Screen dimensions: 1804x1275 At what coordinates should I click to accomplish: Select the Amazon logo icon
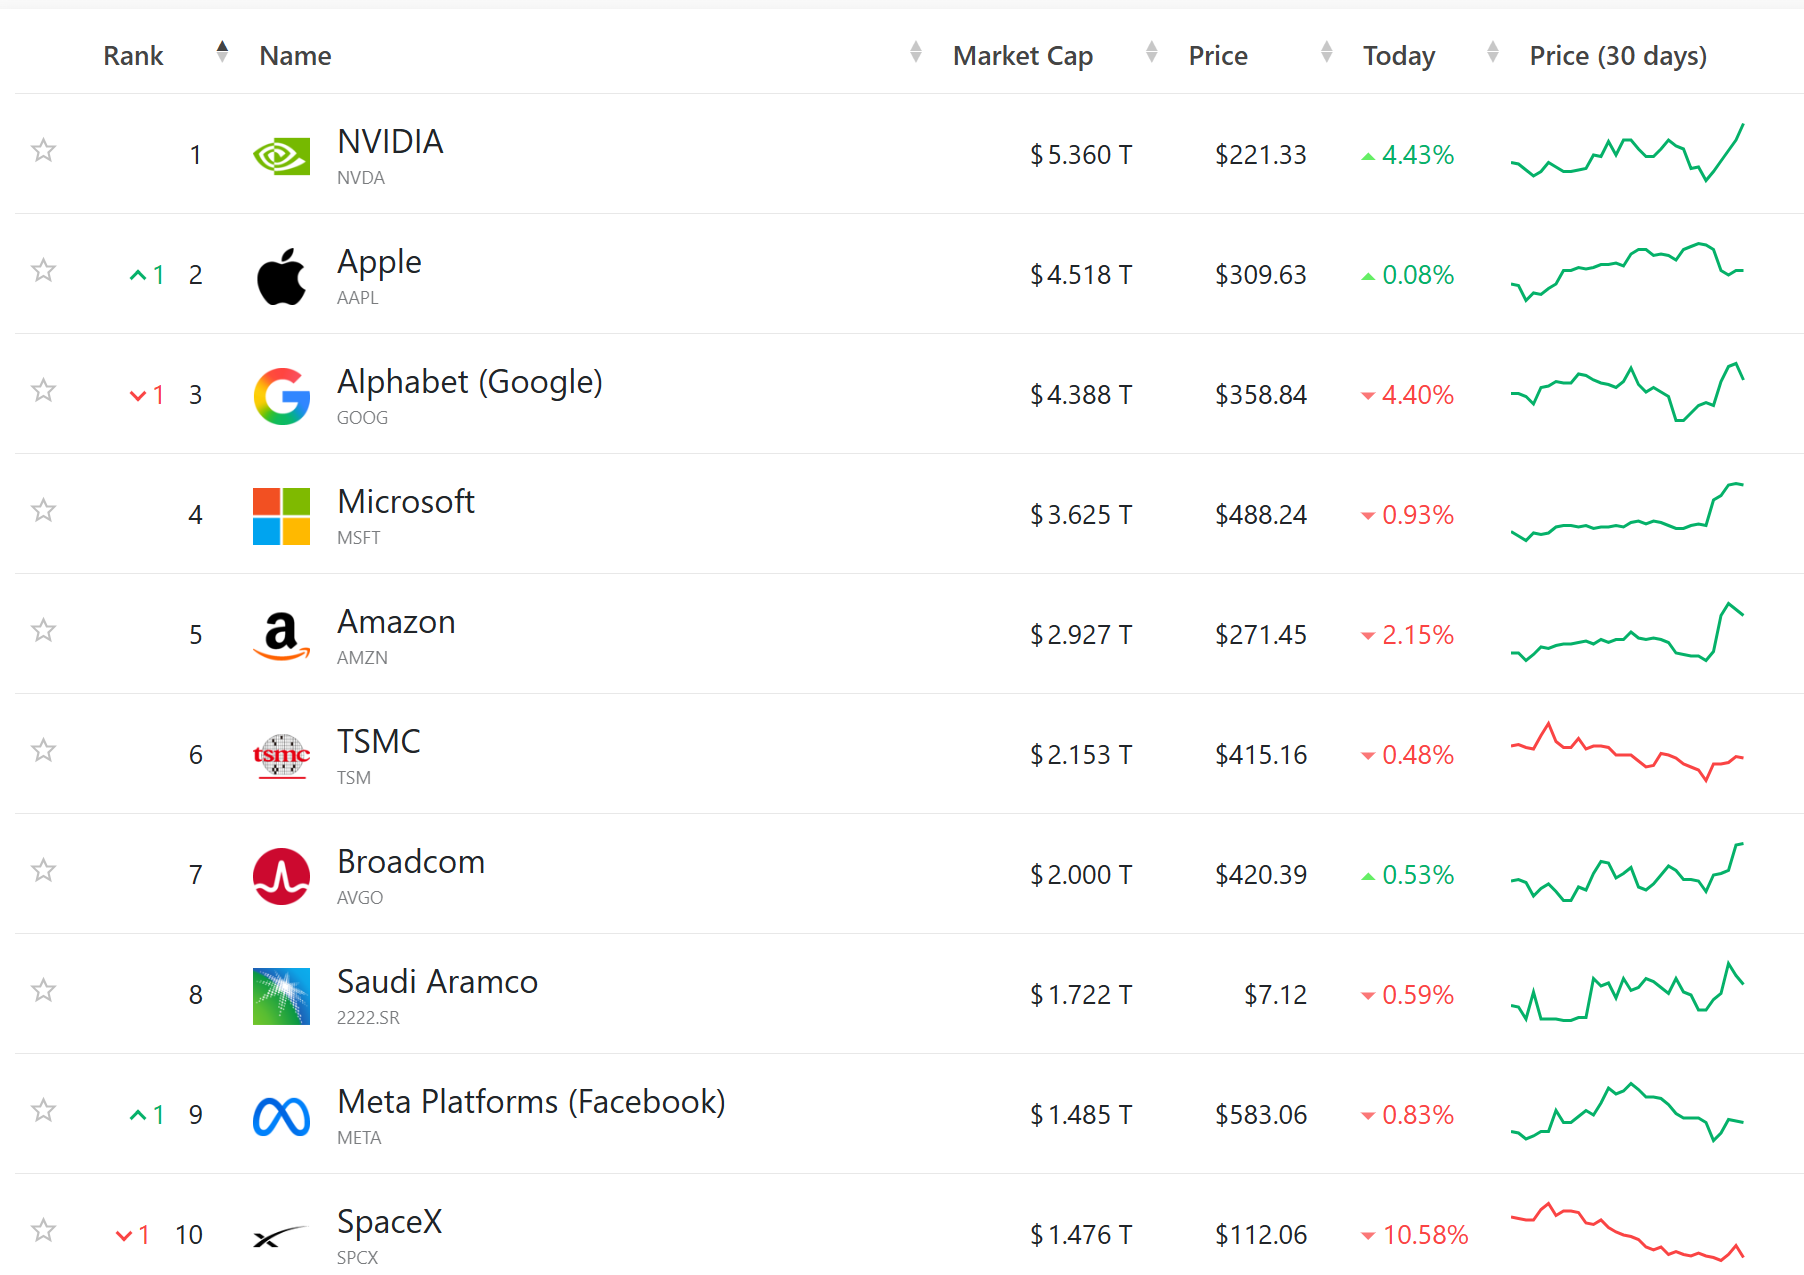coord(281,636)
